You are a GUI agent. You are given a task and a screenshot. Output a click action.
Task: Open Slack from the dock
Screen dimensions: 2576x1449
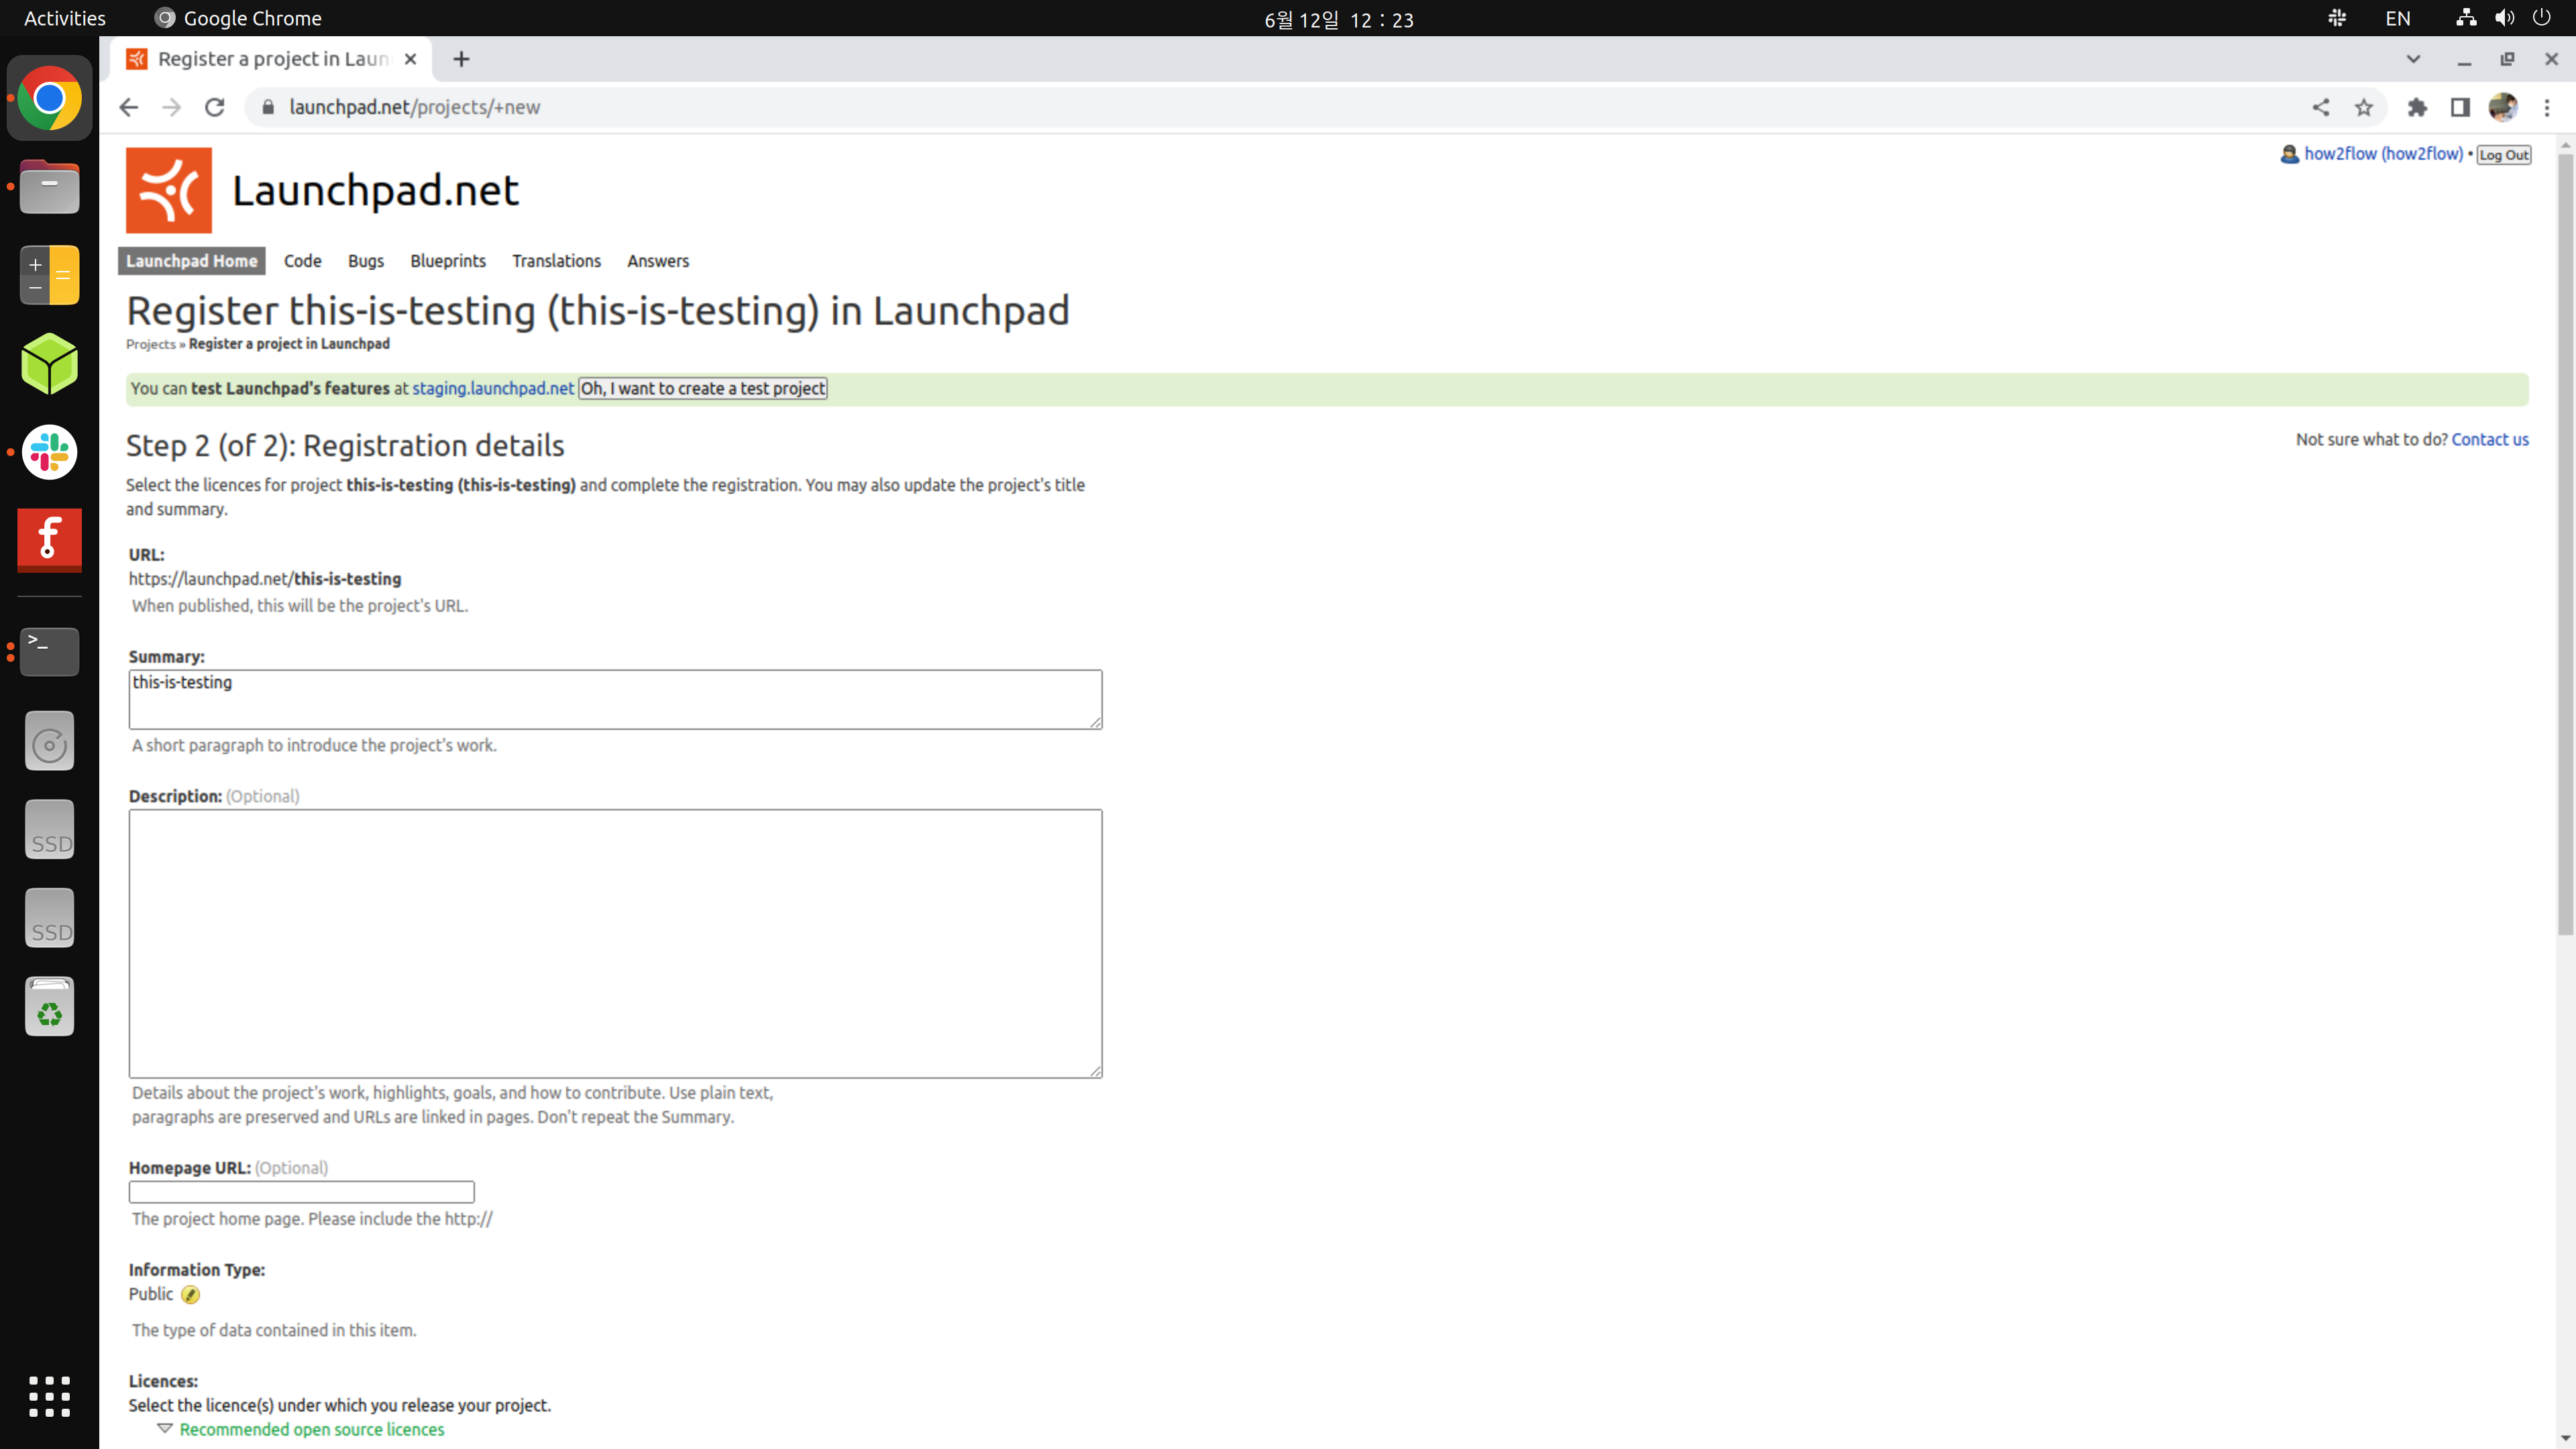[48, 452]
